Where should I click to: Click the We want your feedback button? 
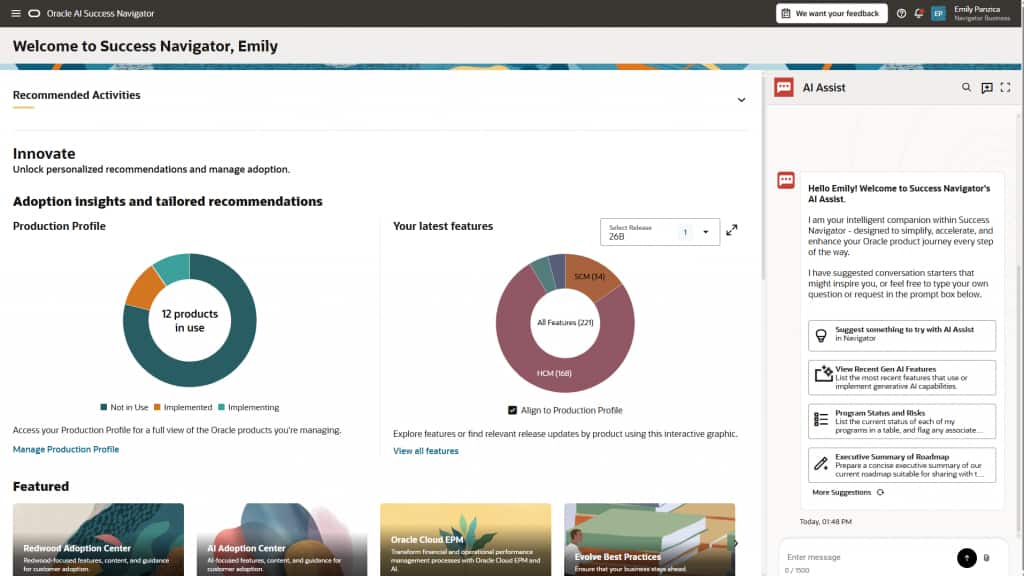tap(831, 13)
